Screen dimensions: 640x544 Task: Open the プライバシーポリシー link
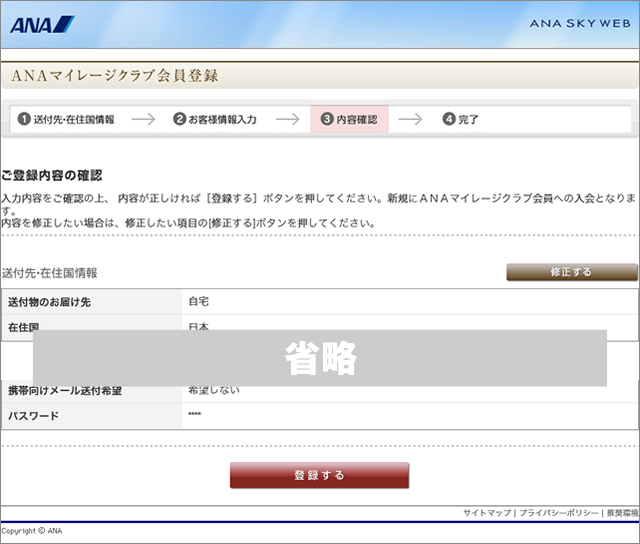click(558, 513)
